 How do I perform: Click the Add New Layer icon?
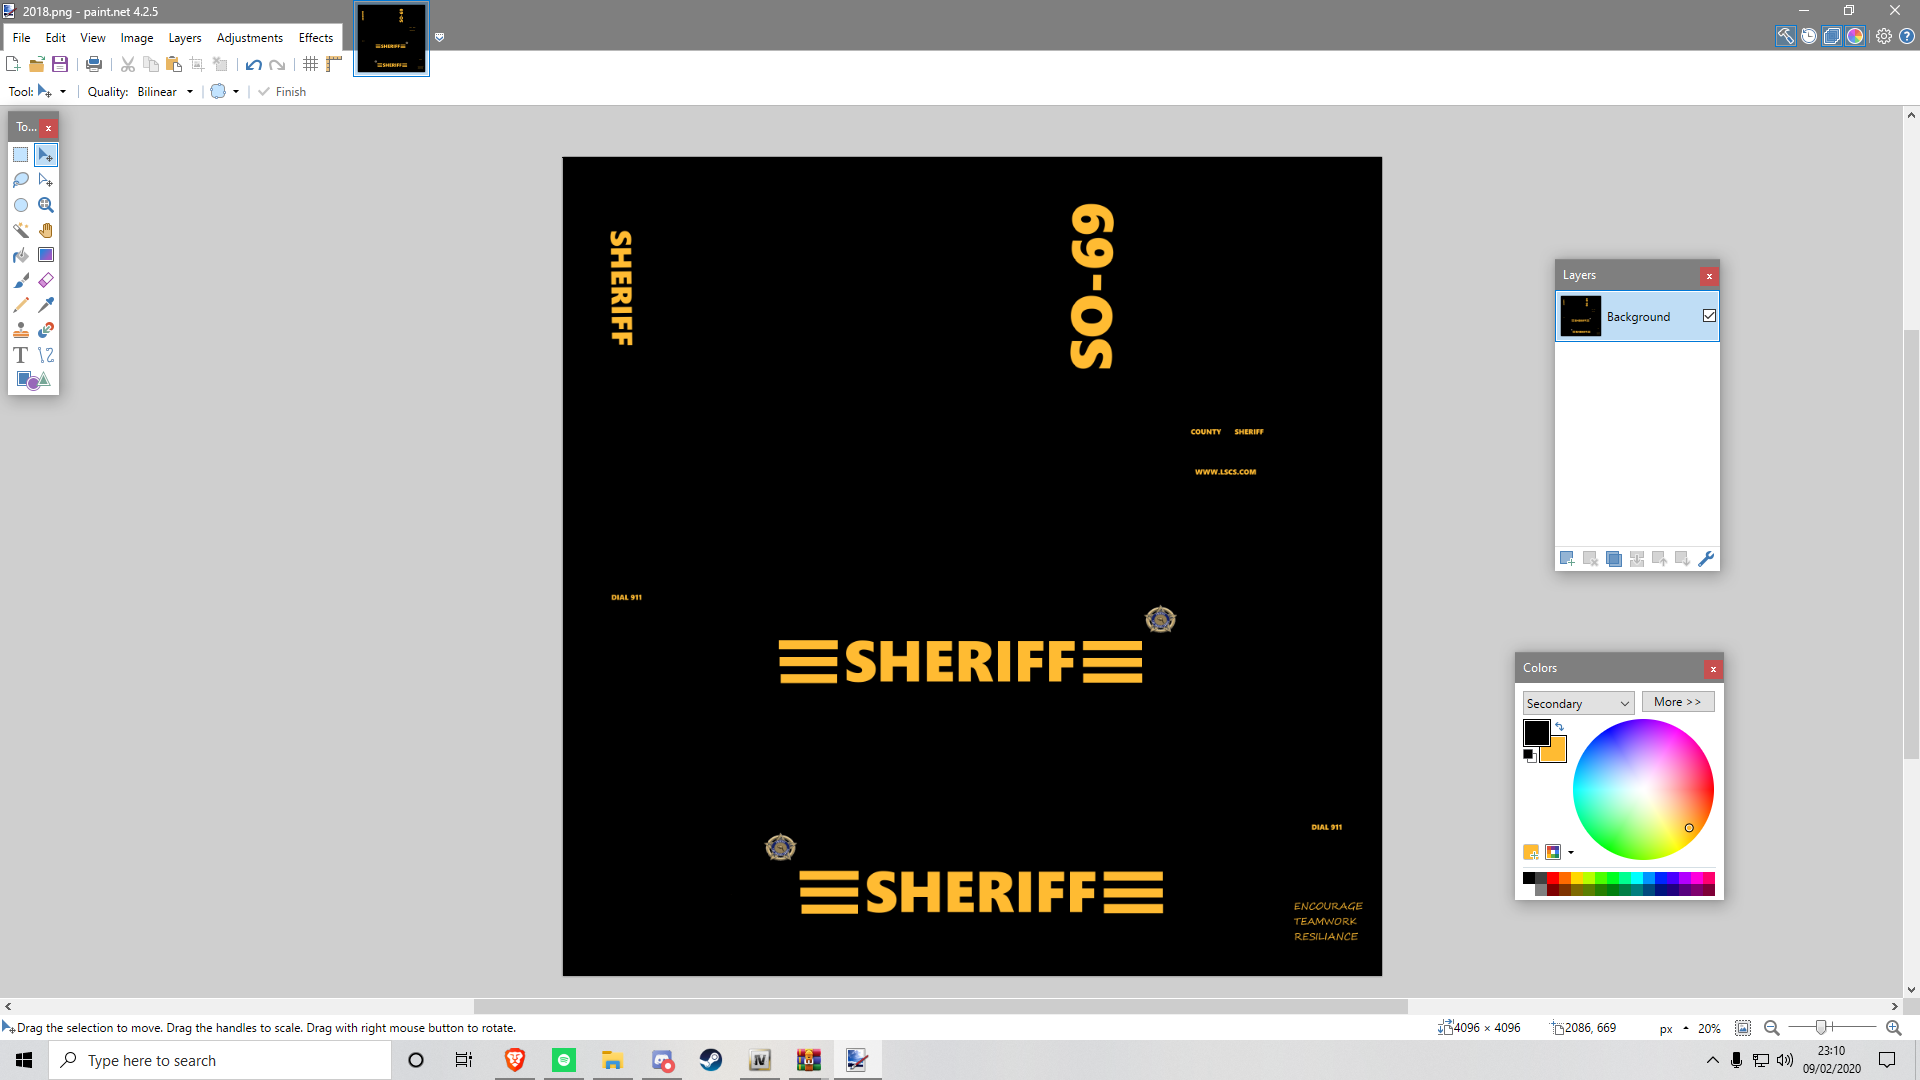[1567, 559]
